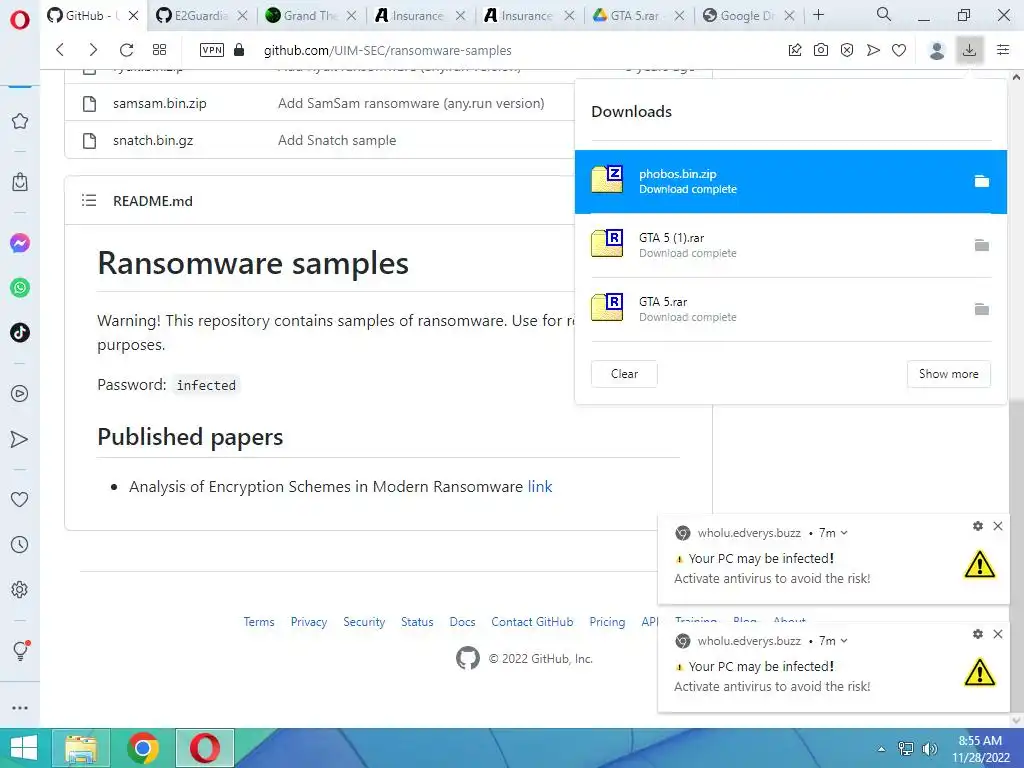Open My Flow in the sidebar
Viewport: 1024px width, 768px height.
[20, 440]
